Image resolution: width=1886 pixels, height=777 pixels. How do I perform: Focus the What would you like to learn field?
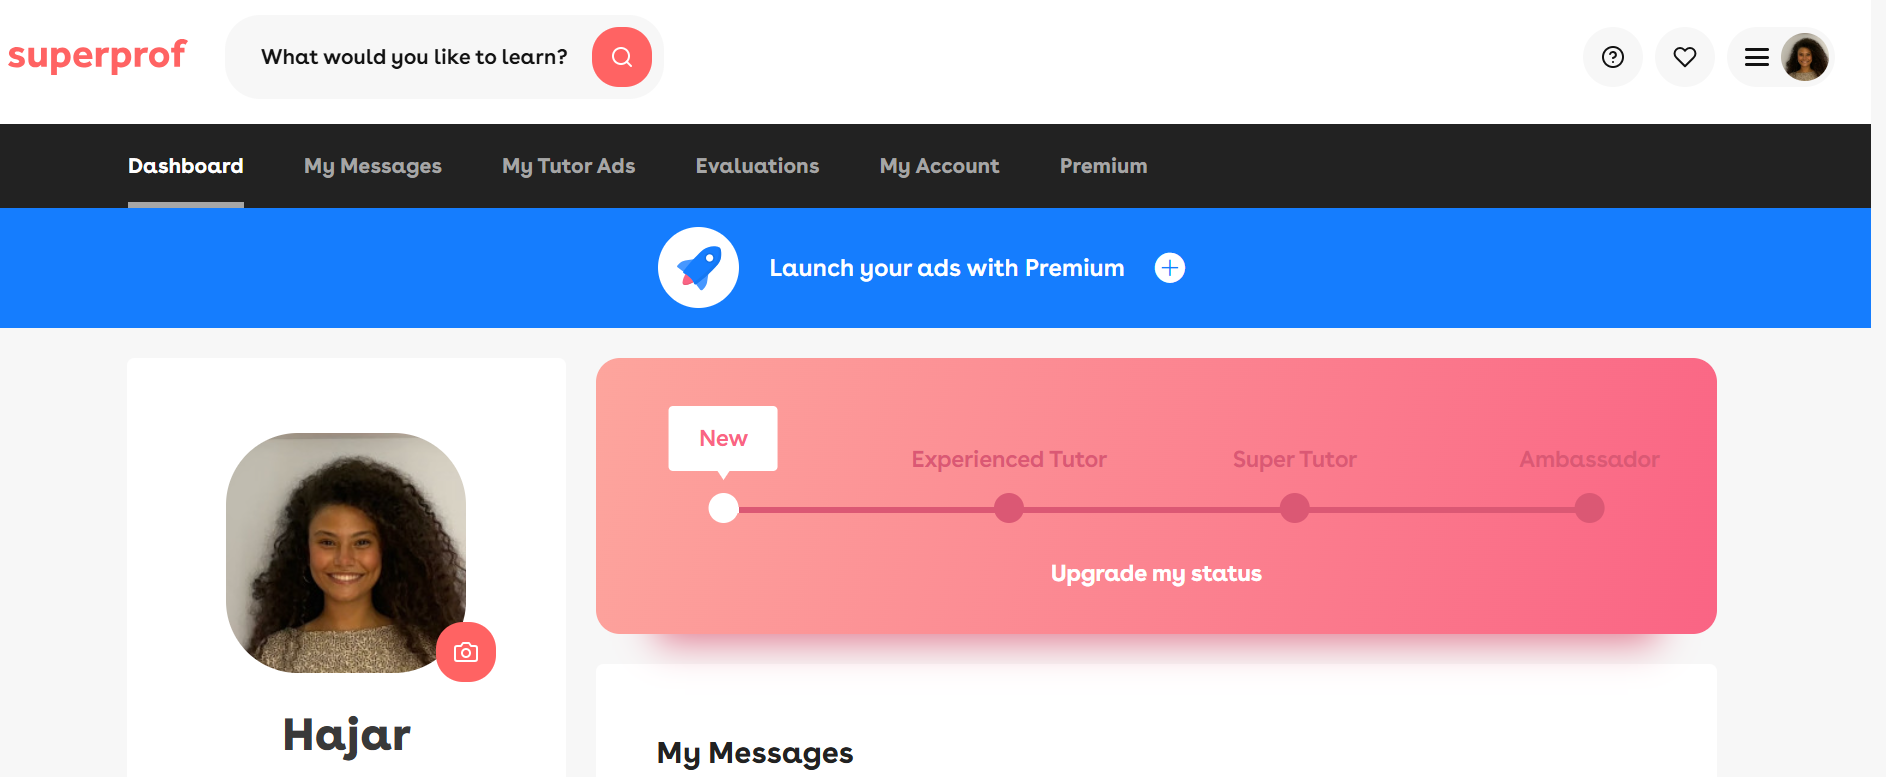click(x=414, y=57)
